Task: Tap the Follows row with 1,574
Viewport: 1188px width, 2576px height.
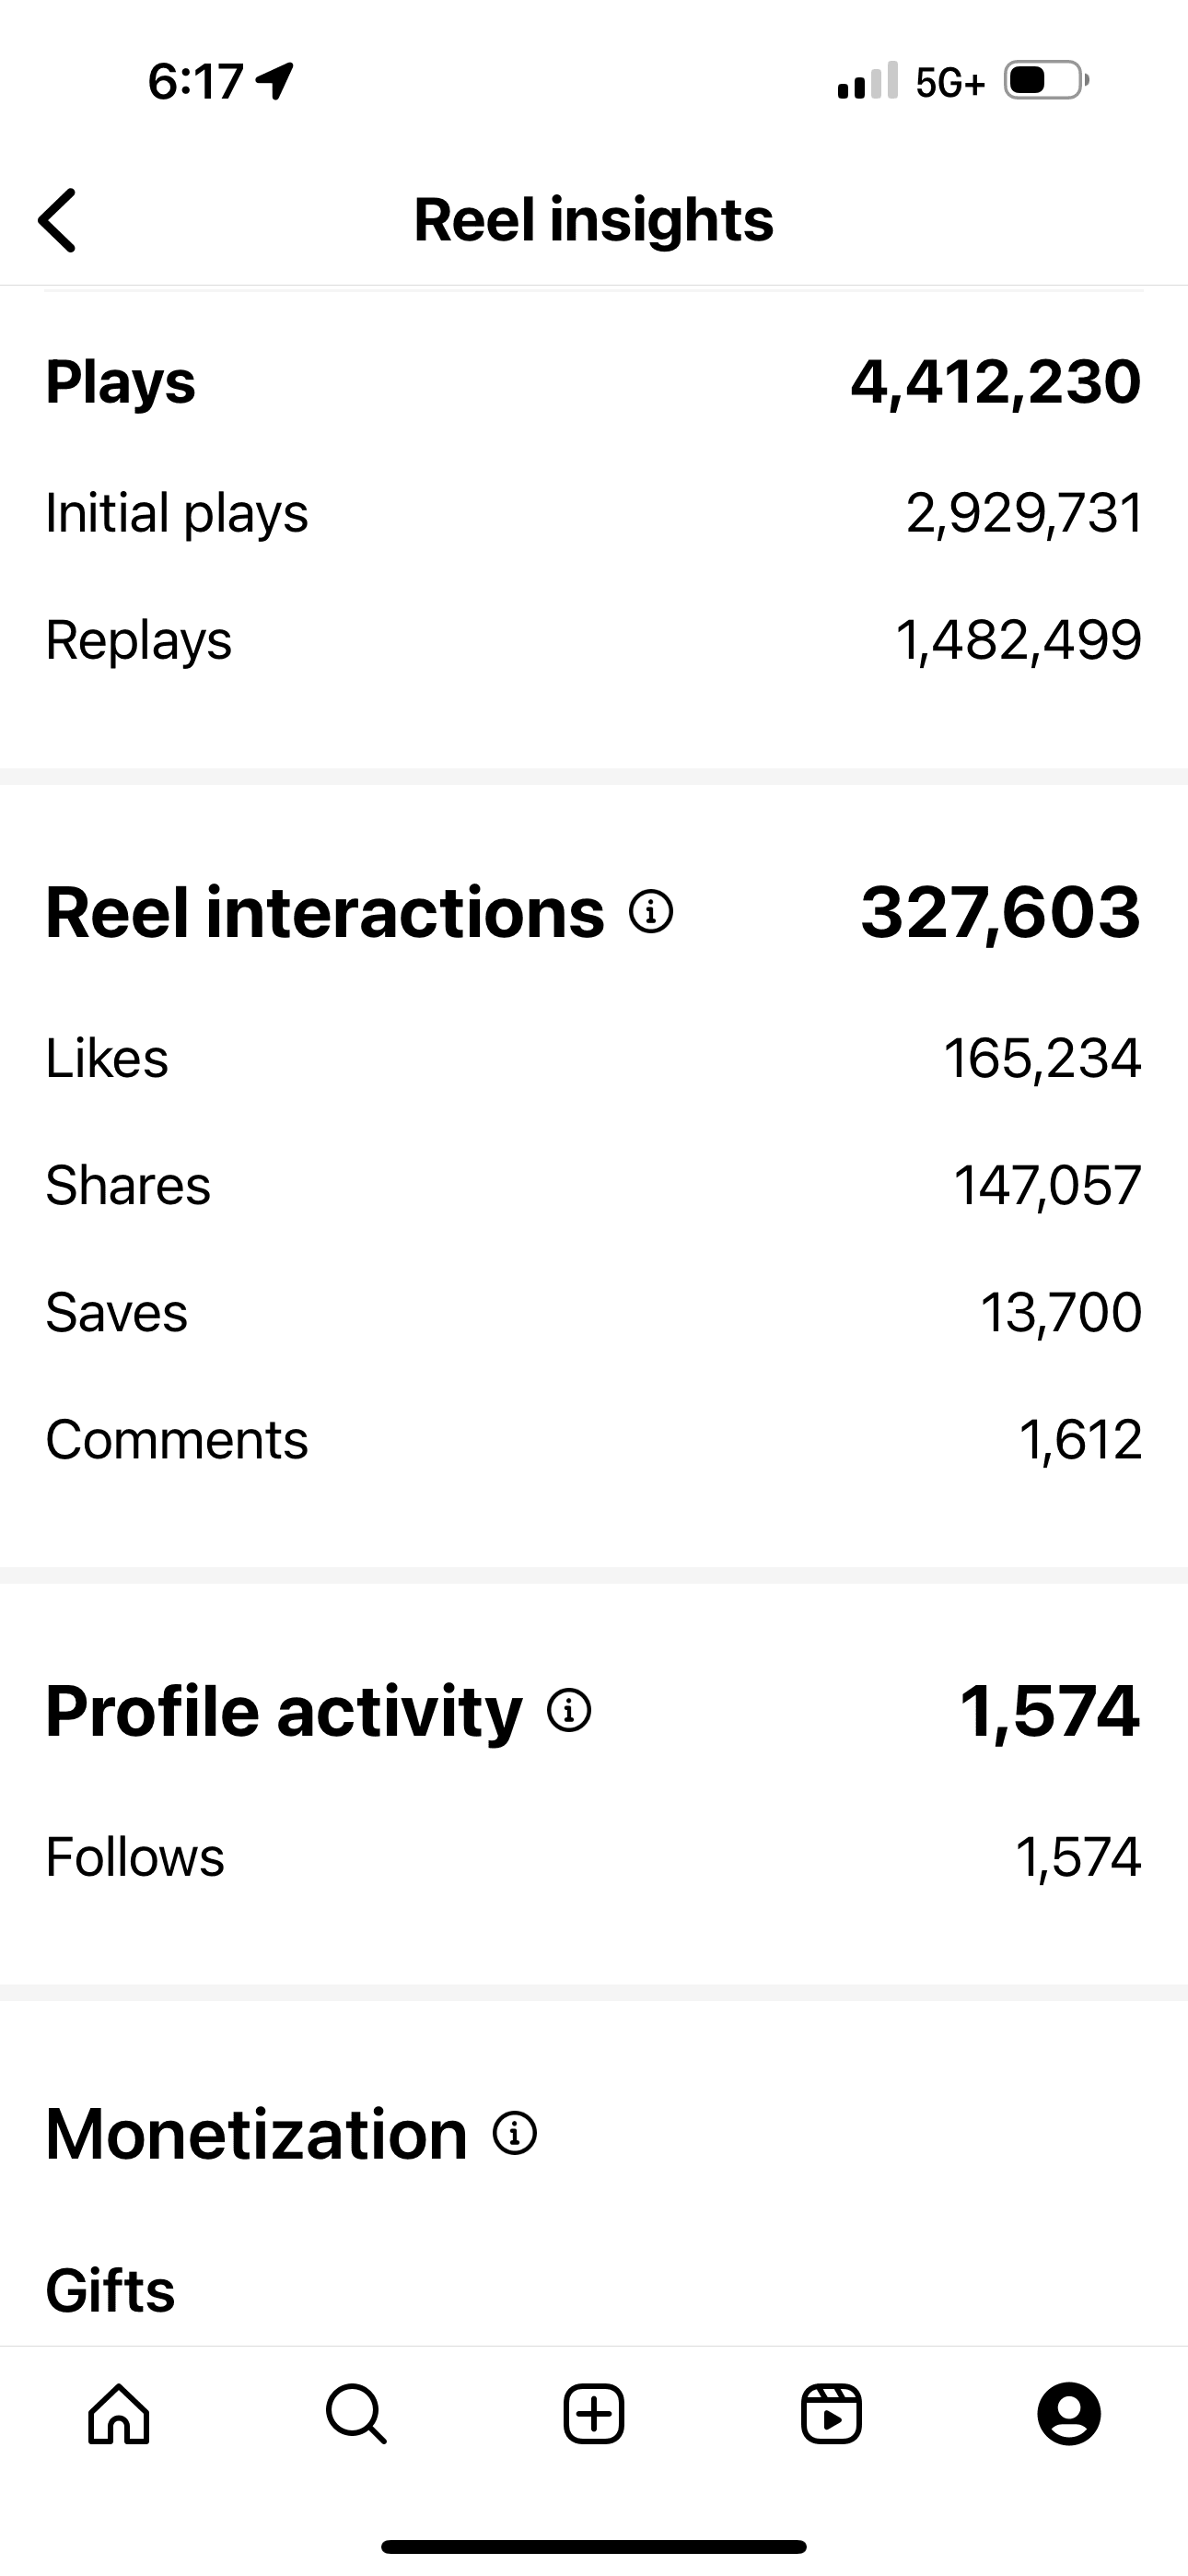Action: 594,1857
